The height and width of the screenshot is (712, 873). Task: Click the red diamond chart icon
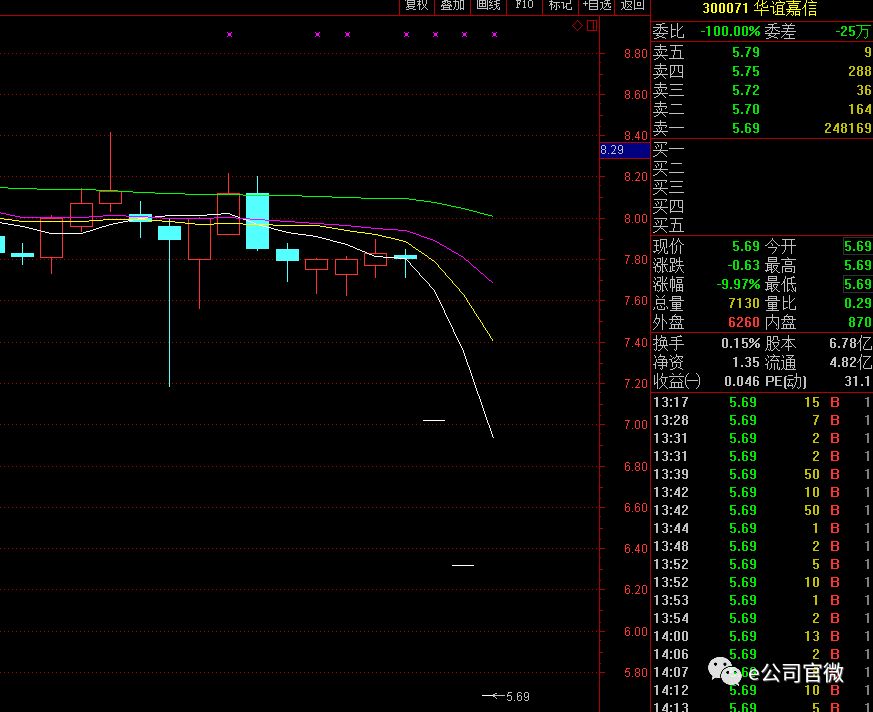coord(577,25)
